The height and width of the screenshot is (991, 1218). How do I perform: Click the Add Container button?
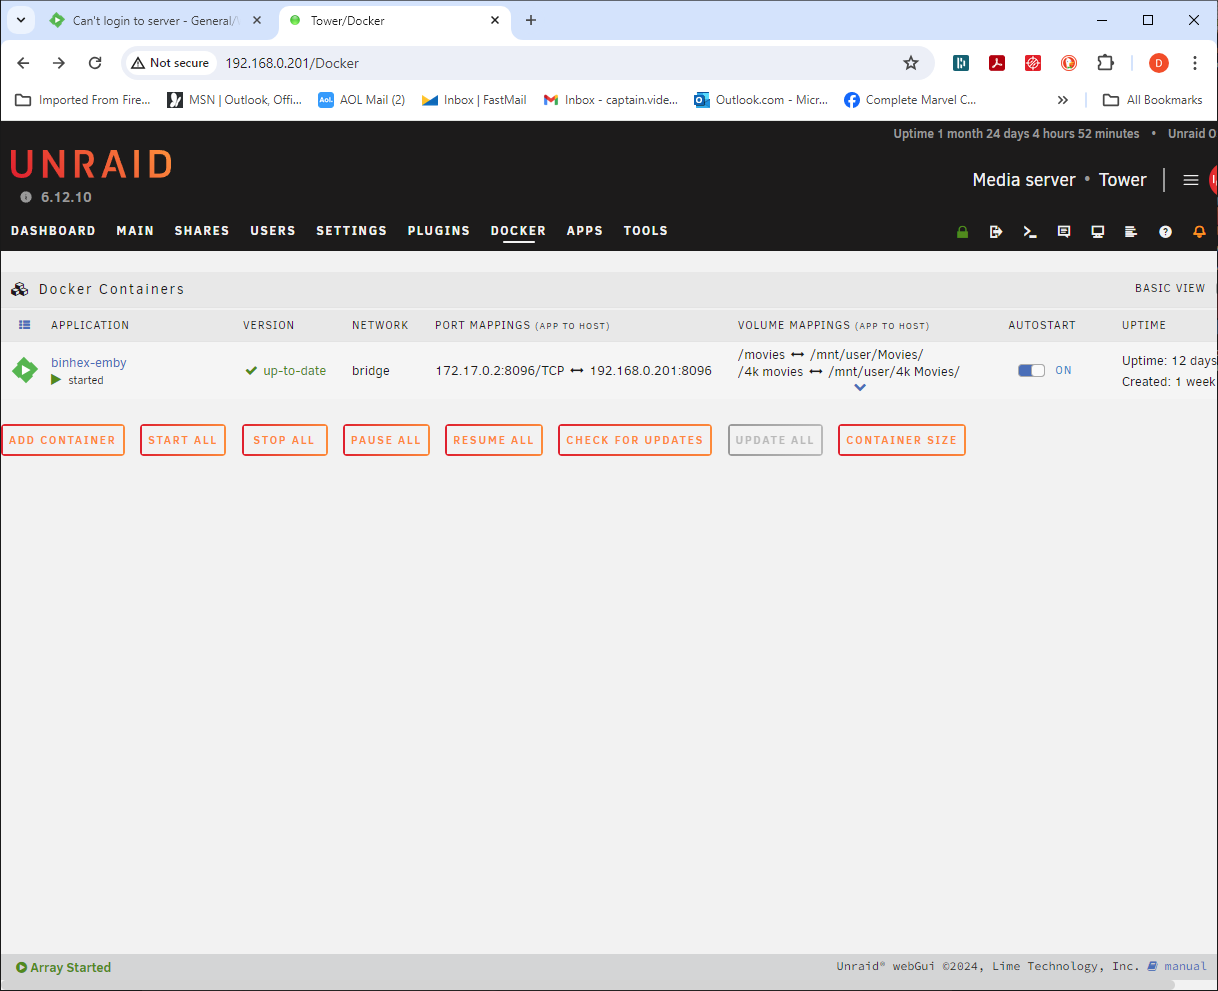[63, 440]
